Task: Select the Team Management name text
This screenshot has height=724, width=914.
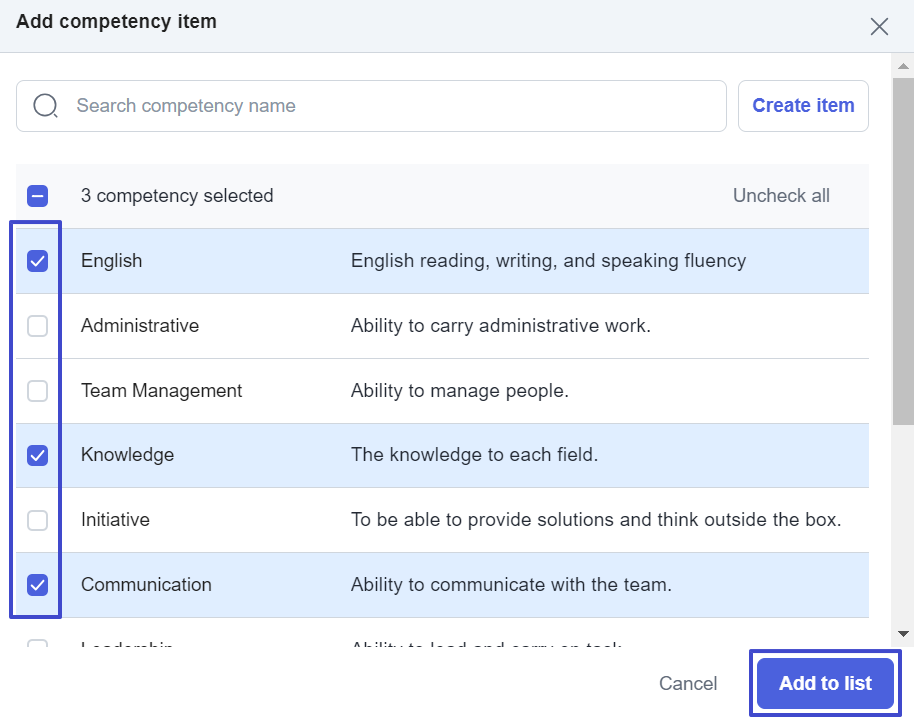Action: pos(161,391)
